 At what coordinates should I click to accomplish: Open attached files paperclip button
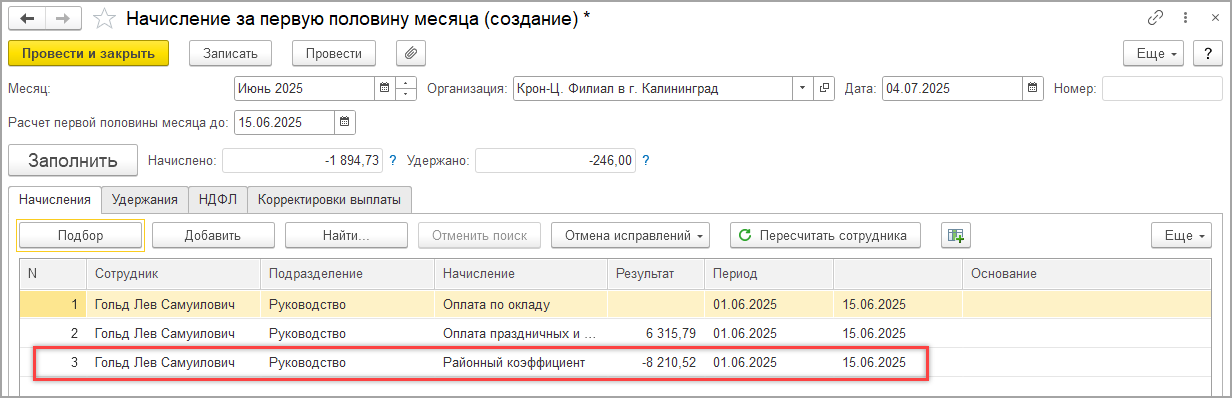click(411, 53)
